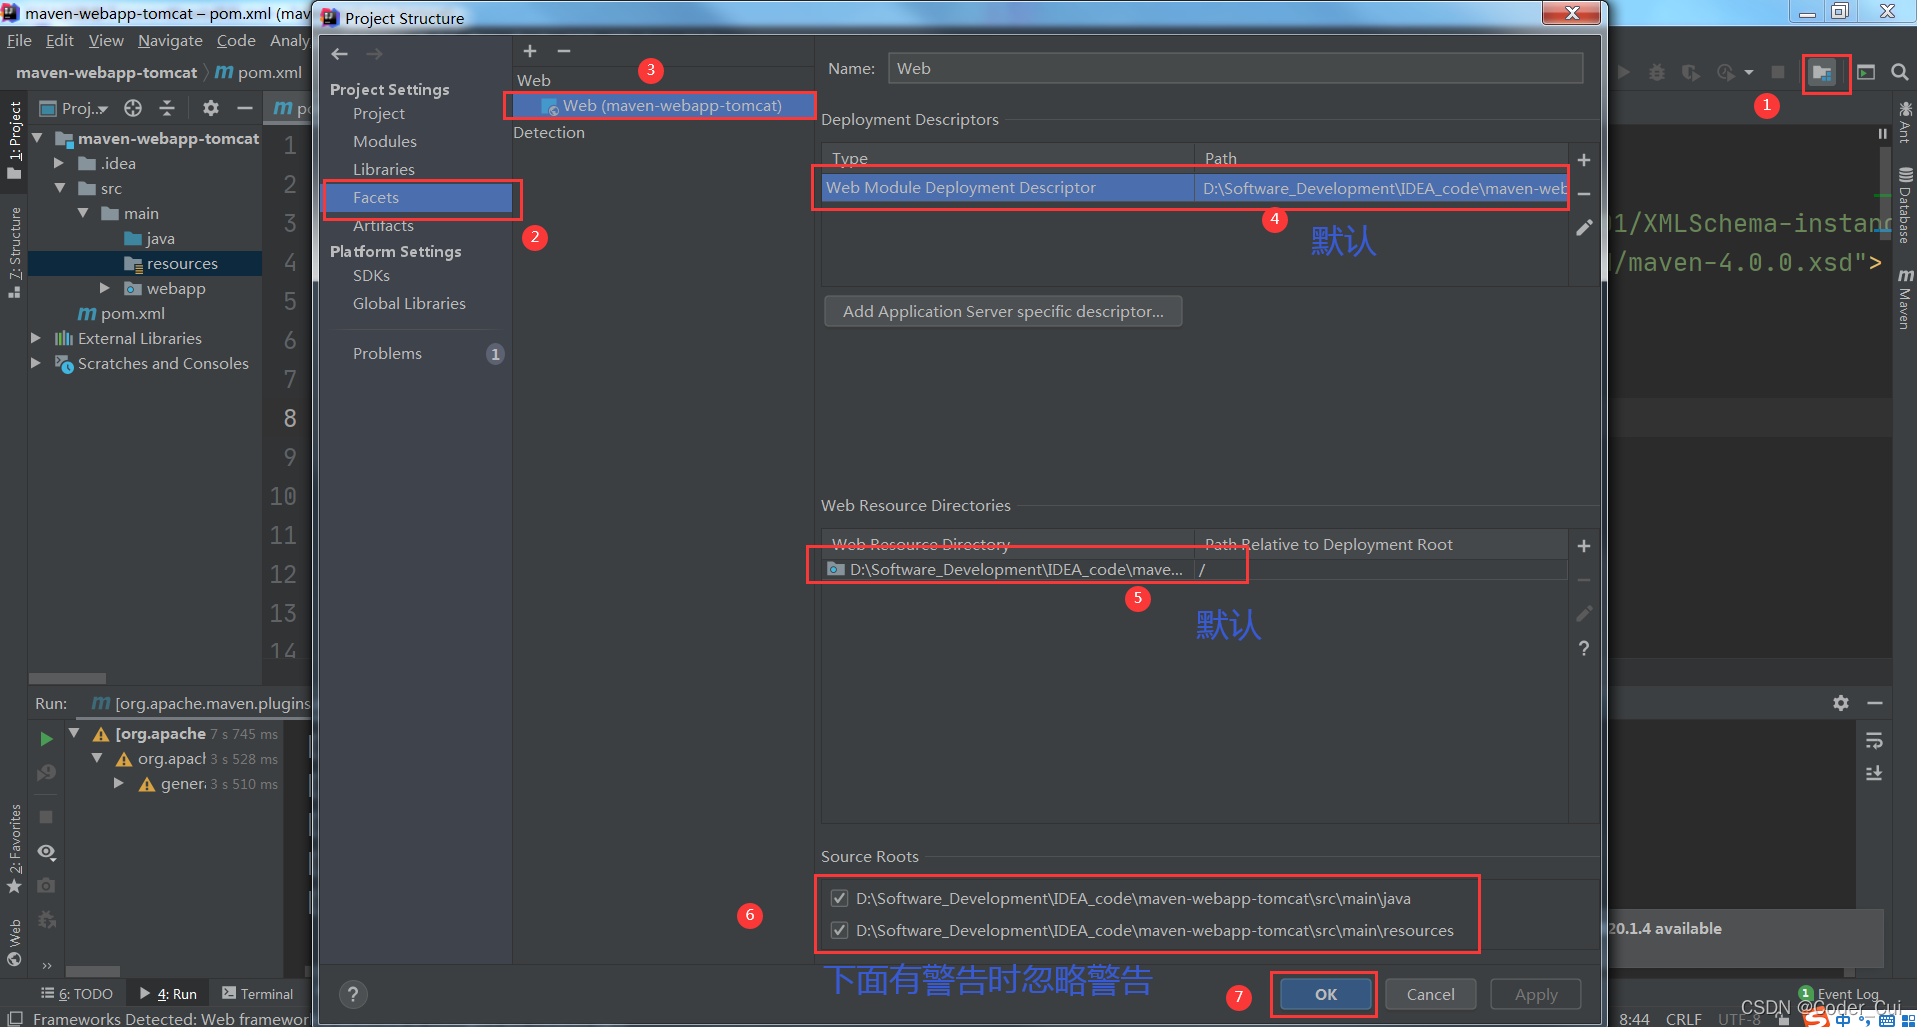The image size is (1917, 1027).
Task: Toggle the src\main\java source root checkbox
Action: 840,898
